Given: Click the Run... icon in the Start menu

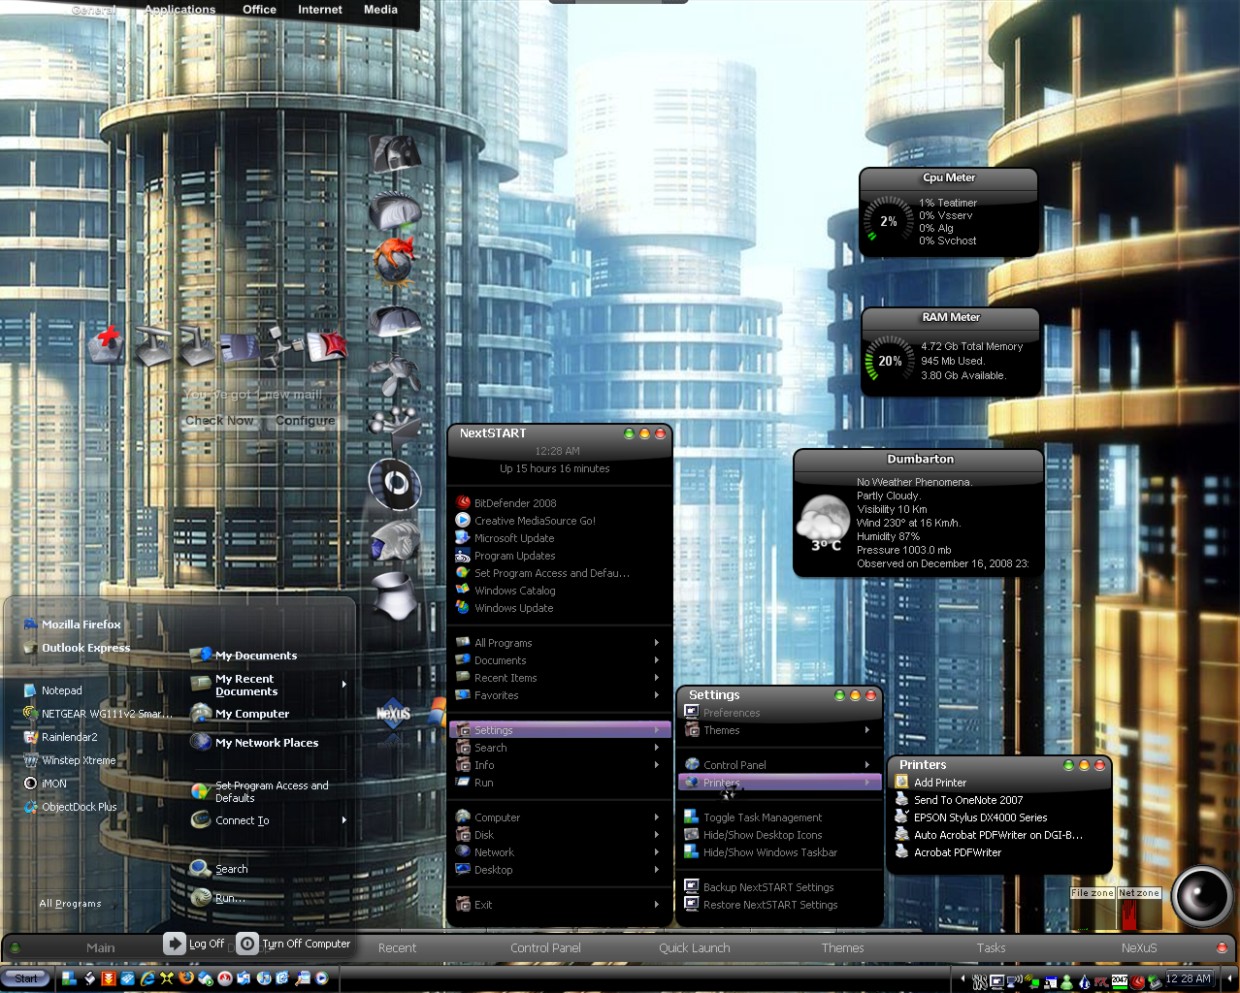Looking at the screenshot, I should point(201,898).
